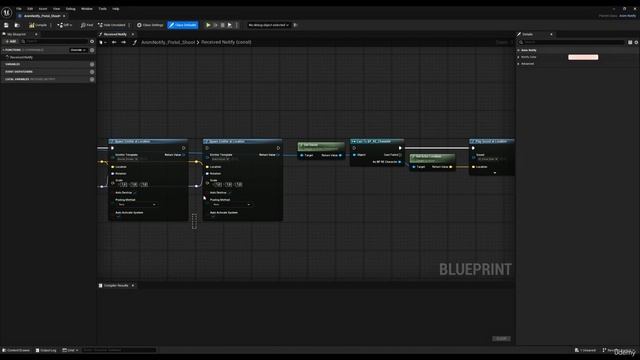
Task: Open the Window menu
Action: [87, 9]
